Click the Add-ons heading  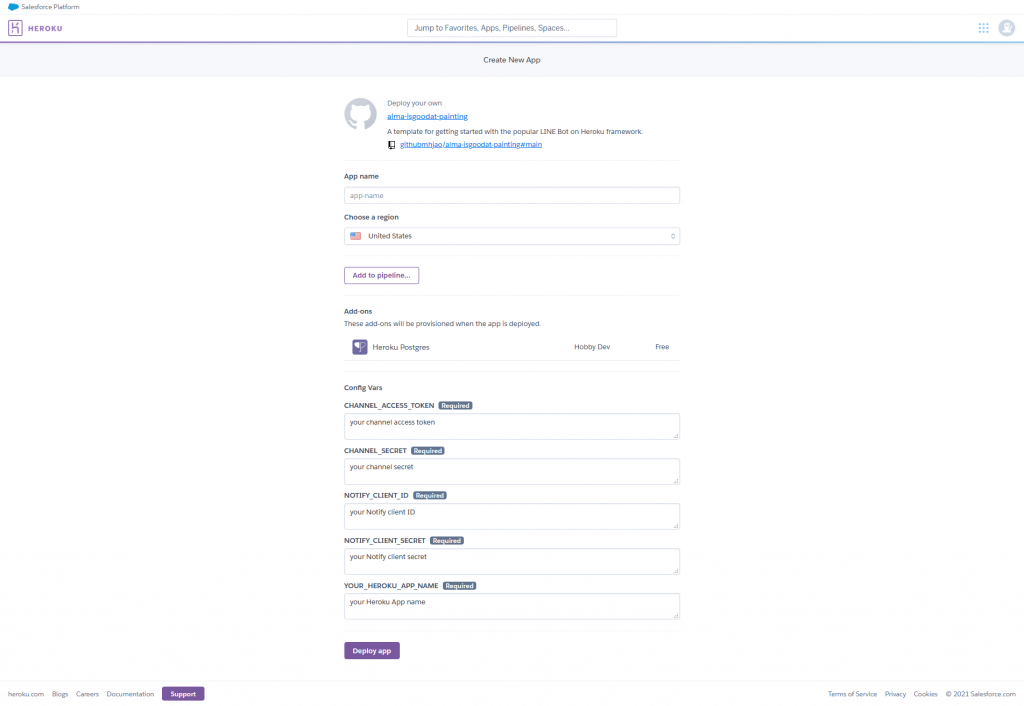click(358, 312)
